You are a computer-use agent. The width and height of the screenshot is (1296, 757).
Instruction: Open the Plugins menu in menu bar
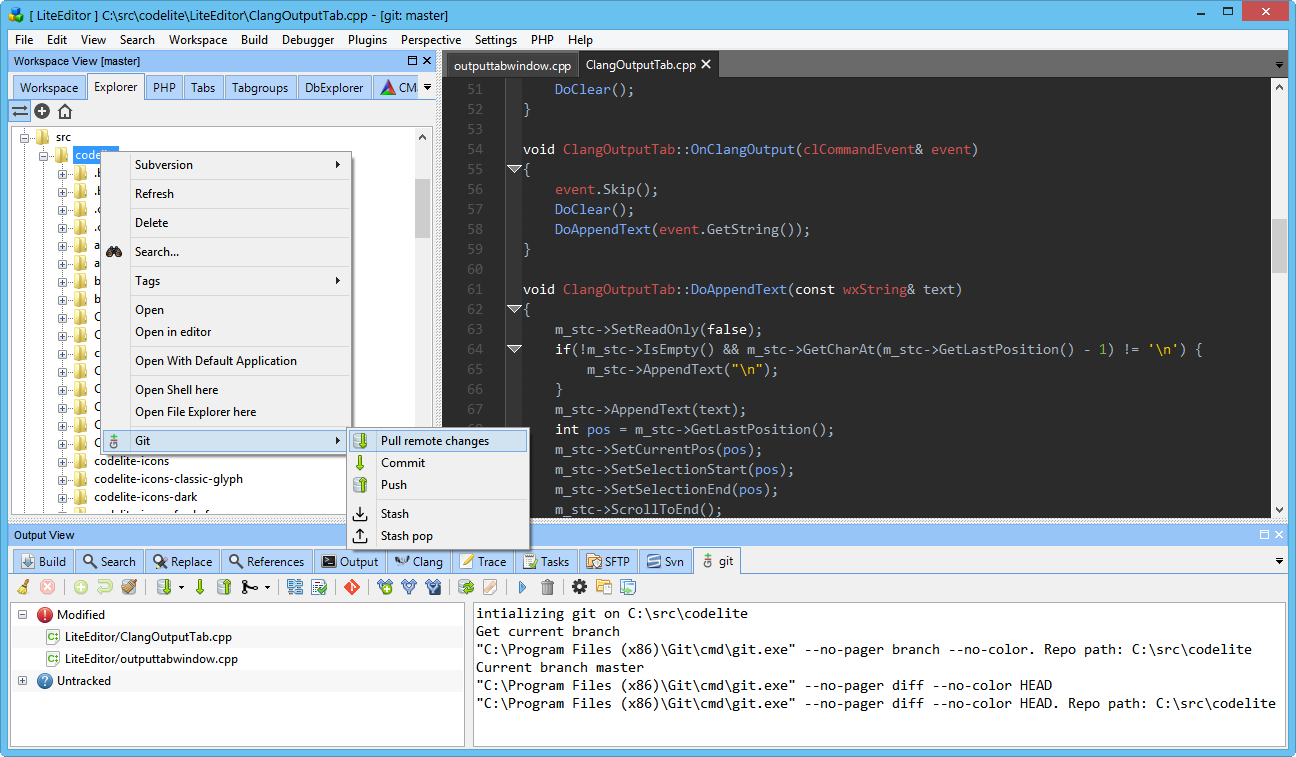367,40
